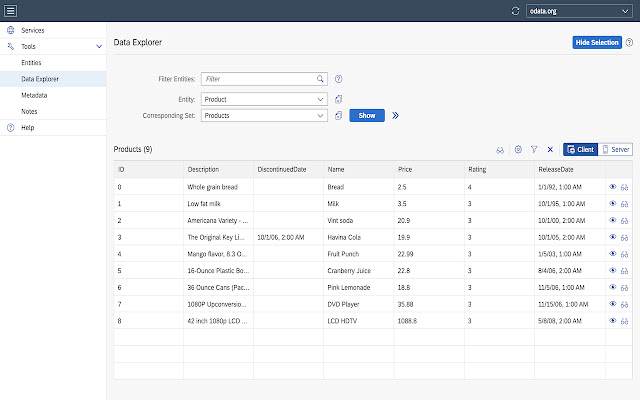640x400 pixels.
Task: Click the '10/1/06, 2:00 AM' discontinued date cell
Action: pyautogui.click(x=289, y=237)
